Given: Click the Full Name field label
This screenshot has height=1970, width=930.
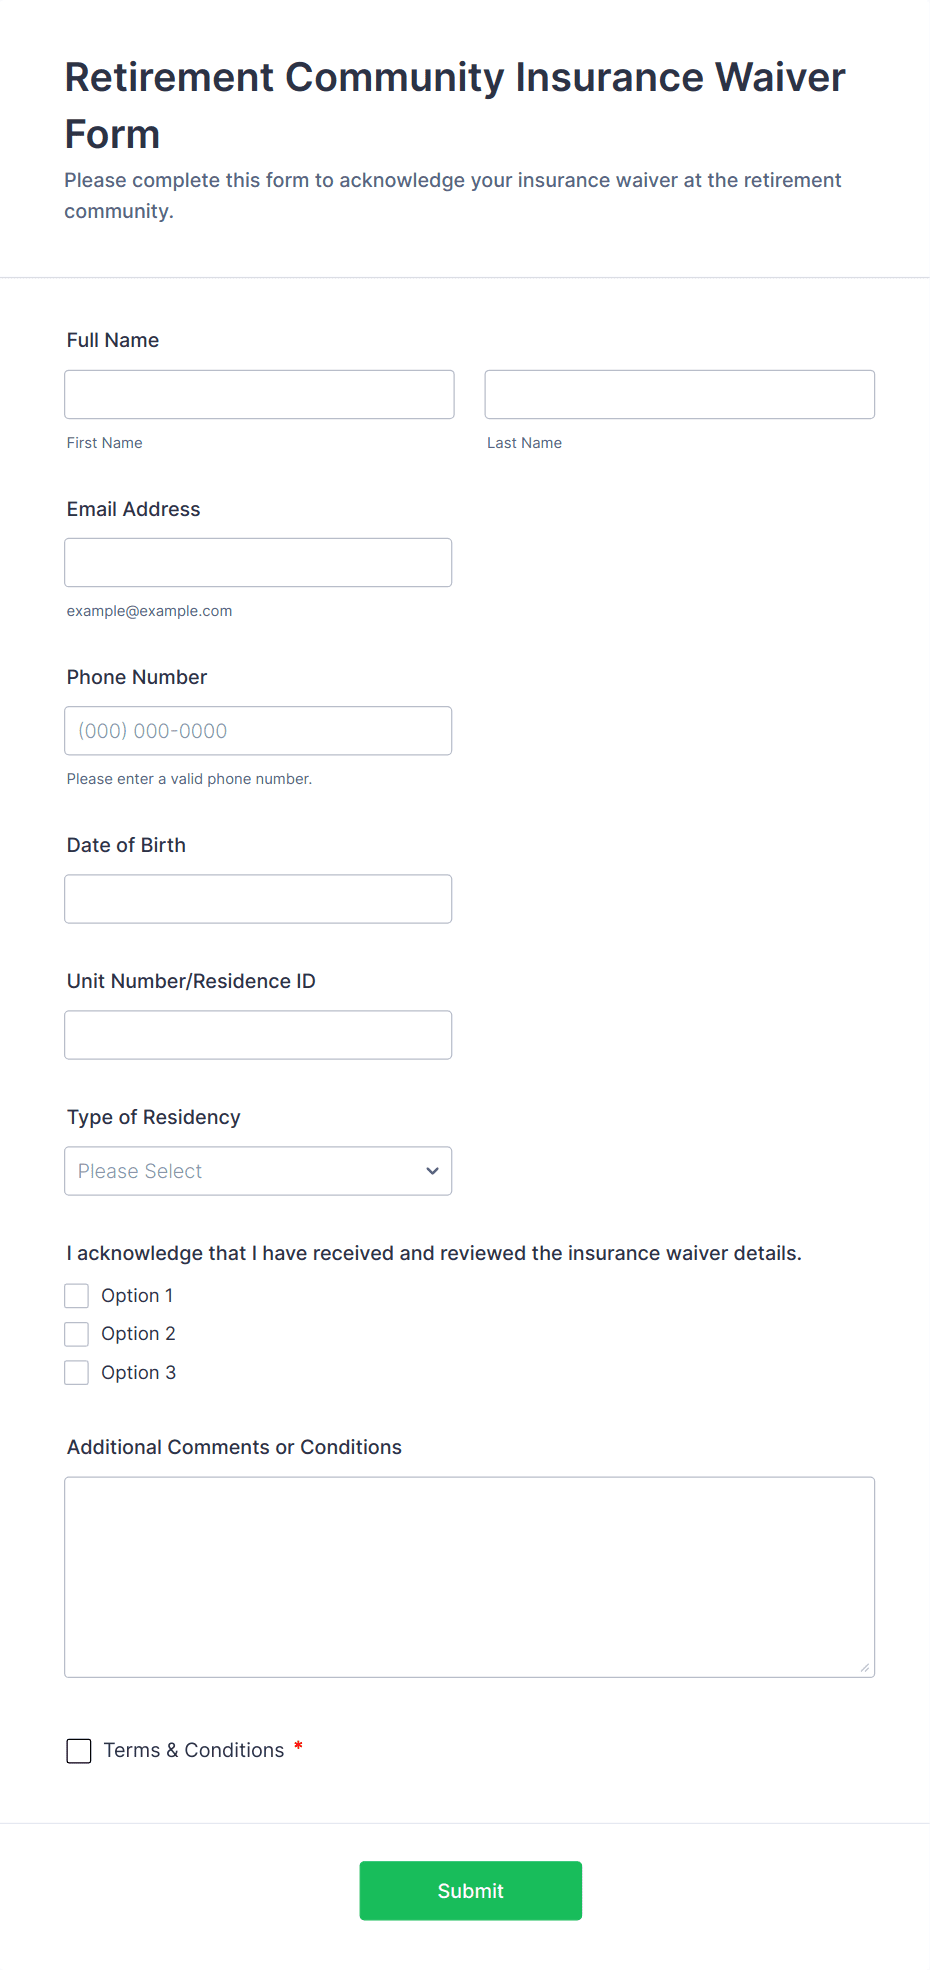Looking at the screenshot, I should (x=113, y=340).
